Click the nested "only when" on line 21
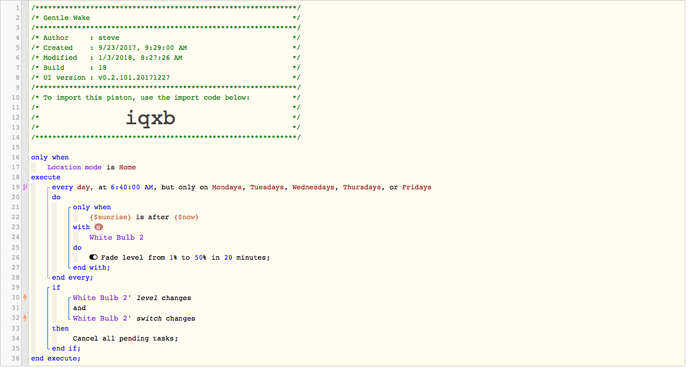 tap(92, 207)
